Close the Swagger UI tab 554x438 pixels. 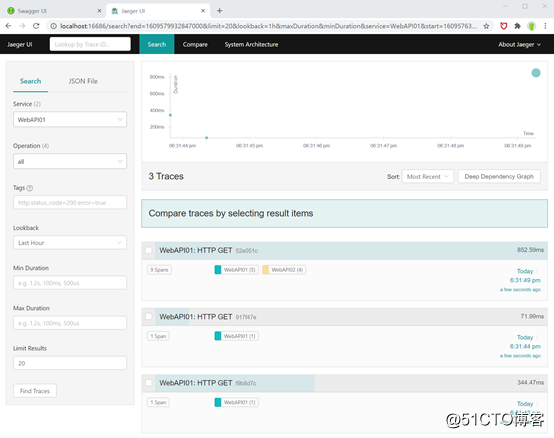click(x=99, y=11)
